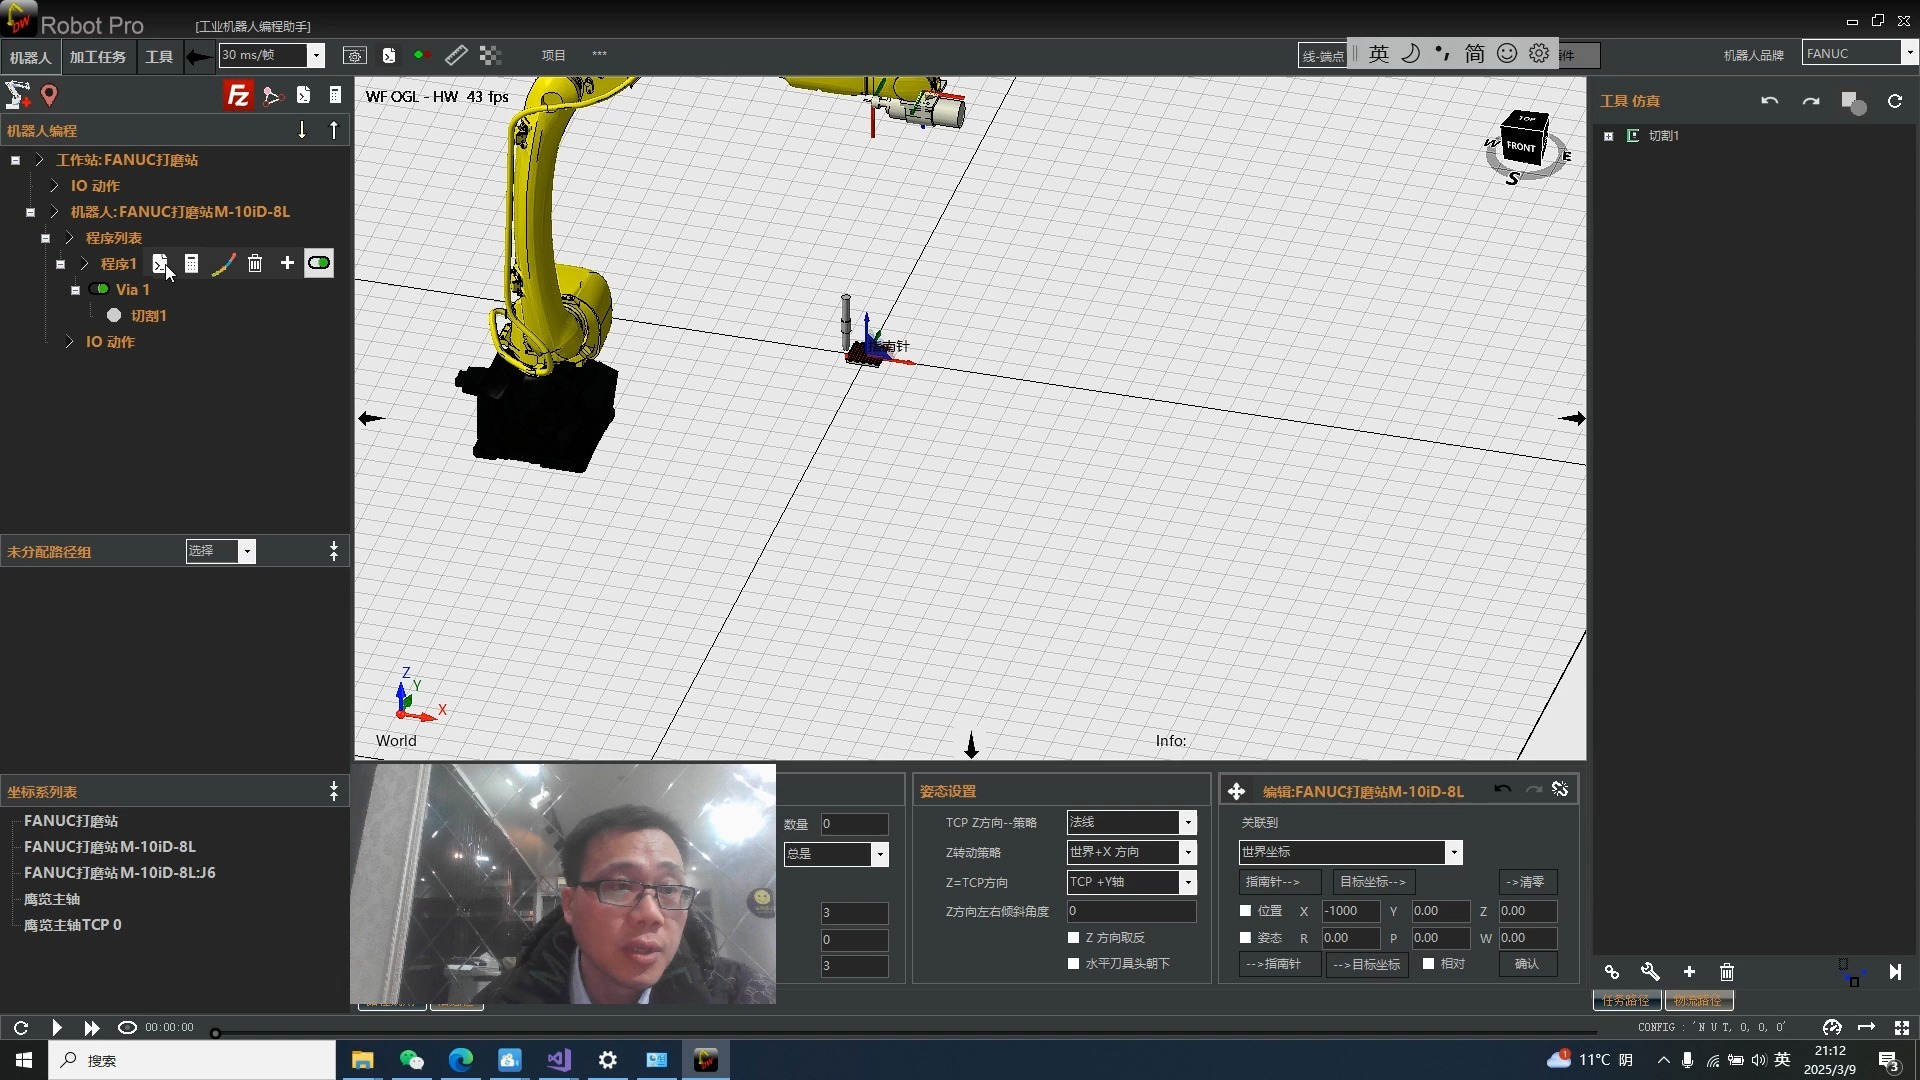The height and width of the screenshot is (1080, 1920).
Task: Collapse the 工作站:FANUC打磨站 tree node
Action: (x=16, y=160)
